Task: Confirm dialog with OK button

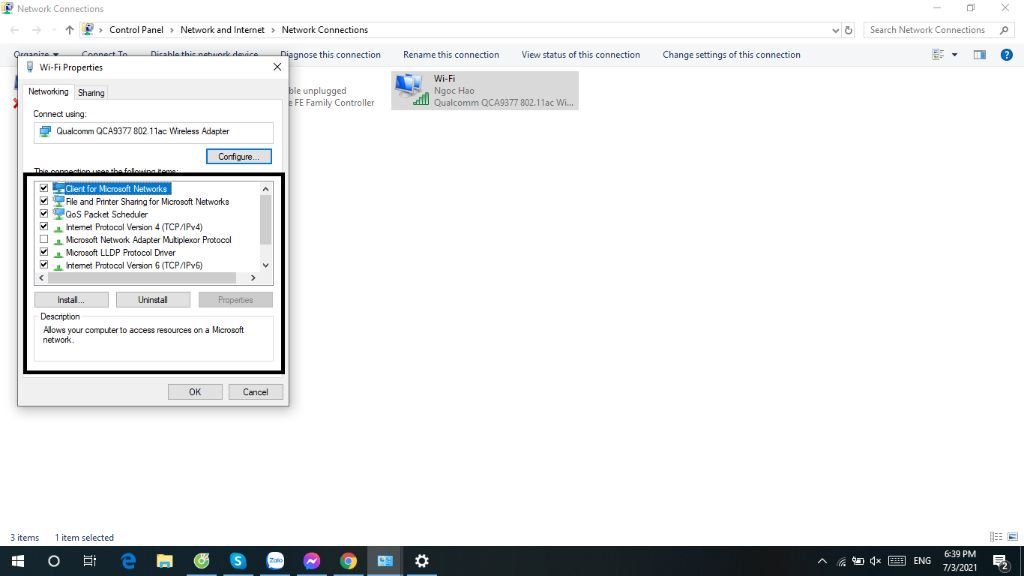Action: tap(195, 392)
